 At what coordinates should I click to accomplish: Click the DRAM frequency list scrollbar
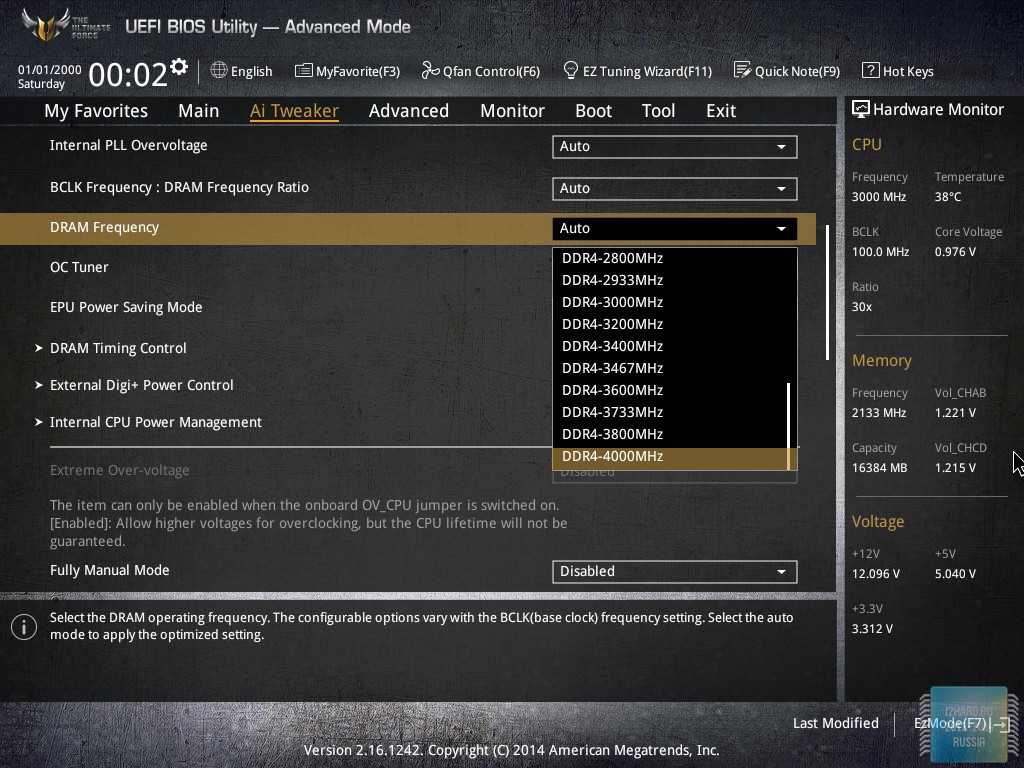pos(790,420)
